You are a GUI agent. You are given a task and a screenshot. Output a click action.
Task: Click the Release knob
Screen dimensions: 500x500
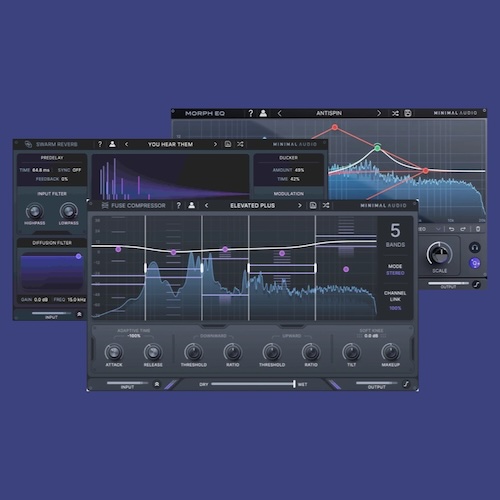(x=153, y=352)
